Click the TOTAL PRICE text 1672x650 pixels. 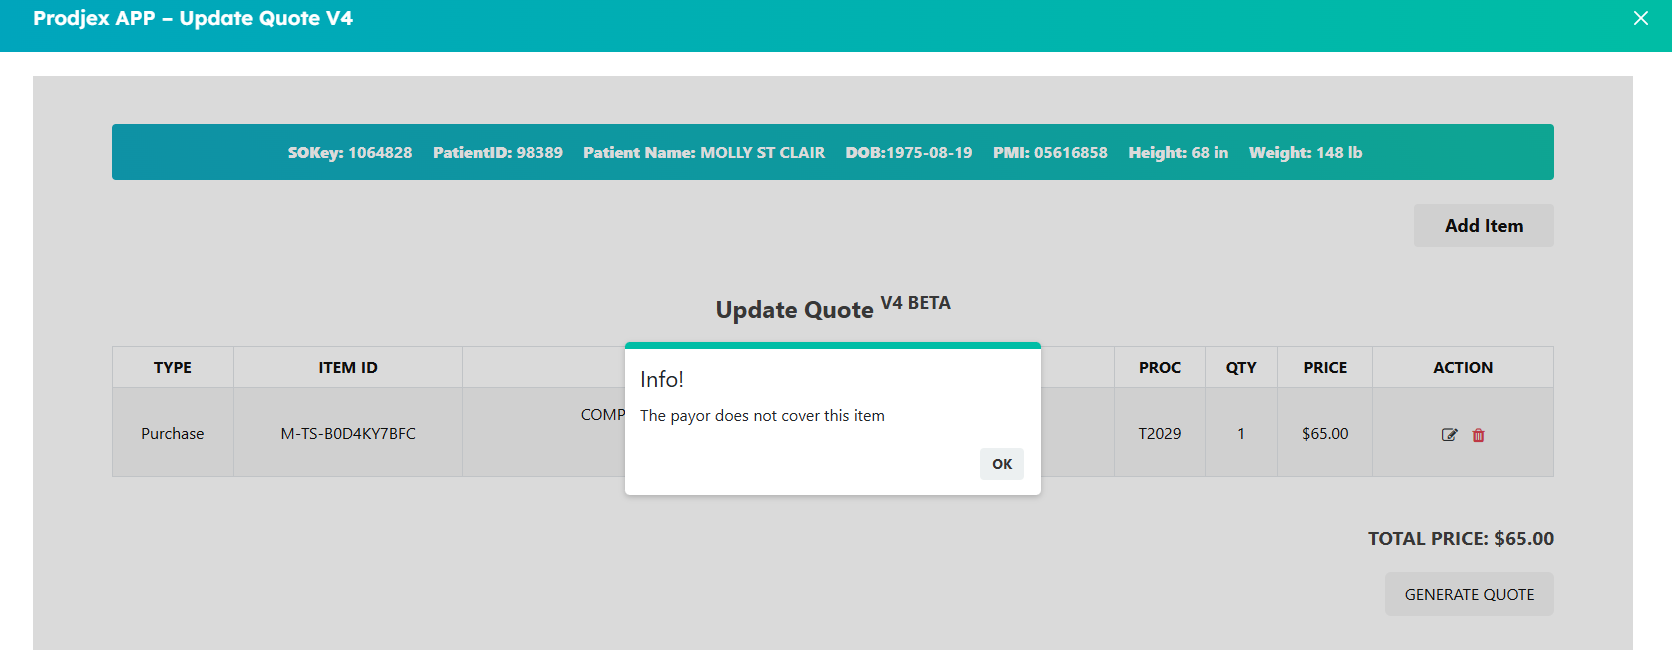click(x=1460, y=539)
